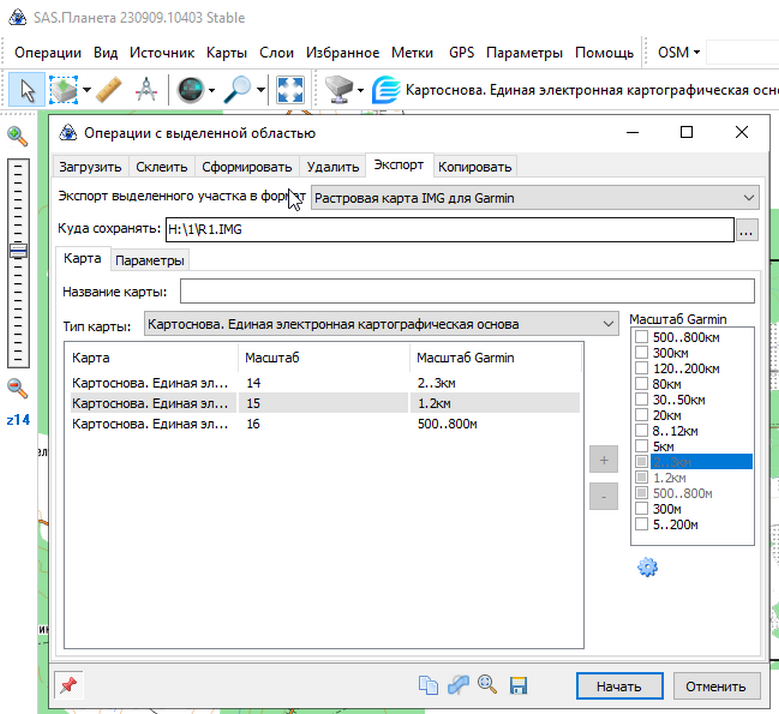
Task: Open the OSM dropdown in toolbar
Action: point(679,52)
